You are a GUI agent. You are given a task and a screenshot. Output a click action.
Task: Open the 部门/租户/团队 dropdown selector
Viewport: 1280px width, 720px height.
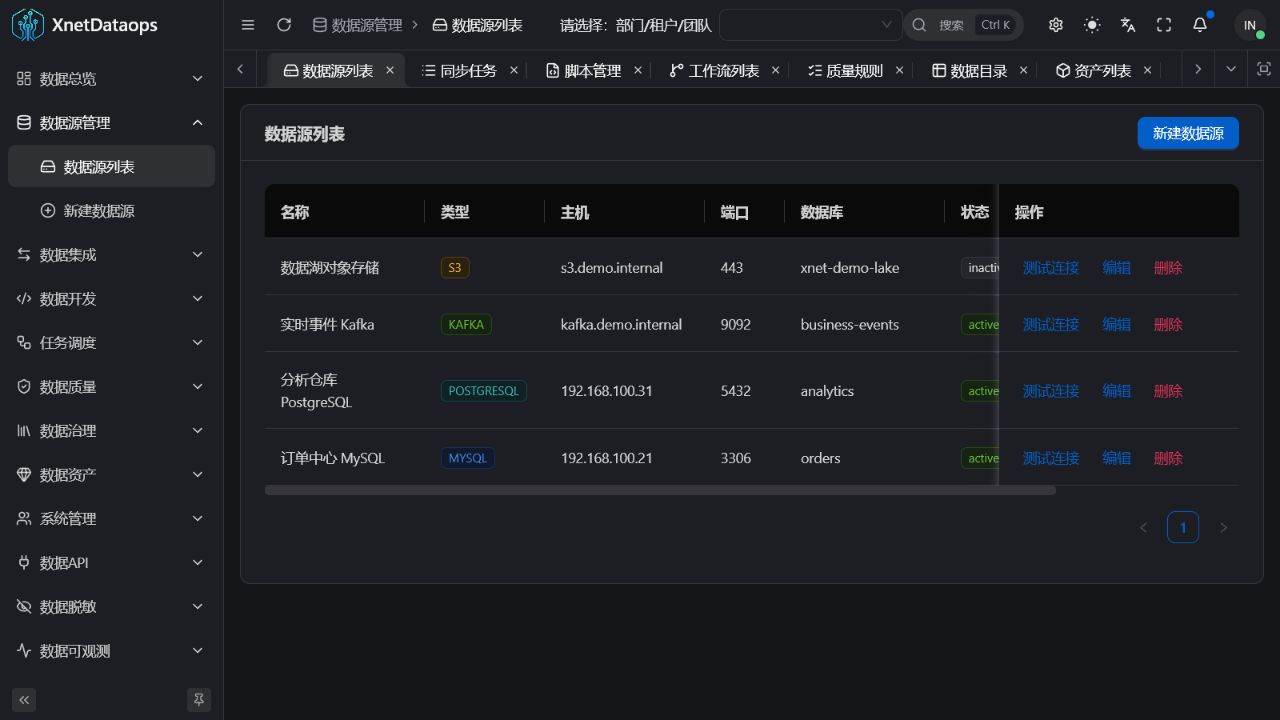coord(810,25)
